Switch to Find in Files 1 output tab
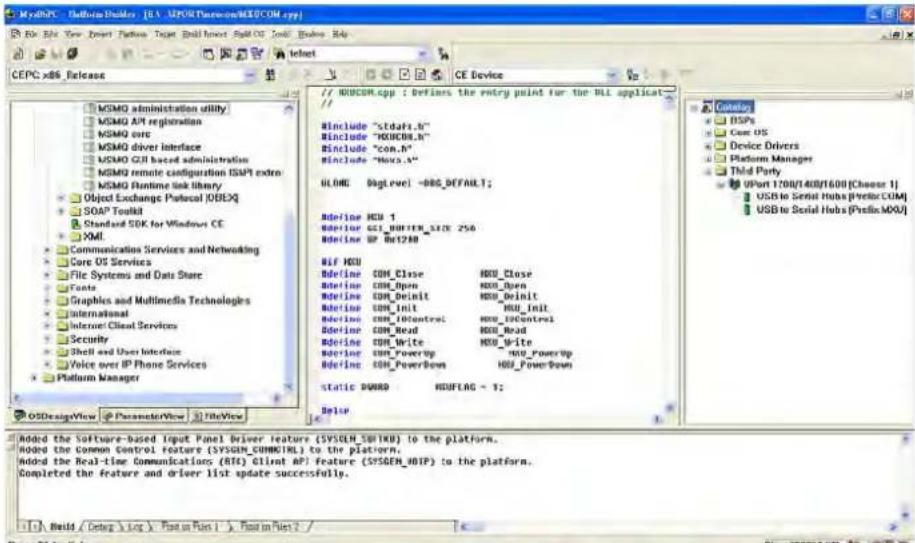Viewport: 915px width, 543px height. point(190,527)
